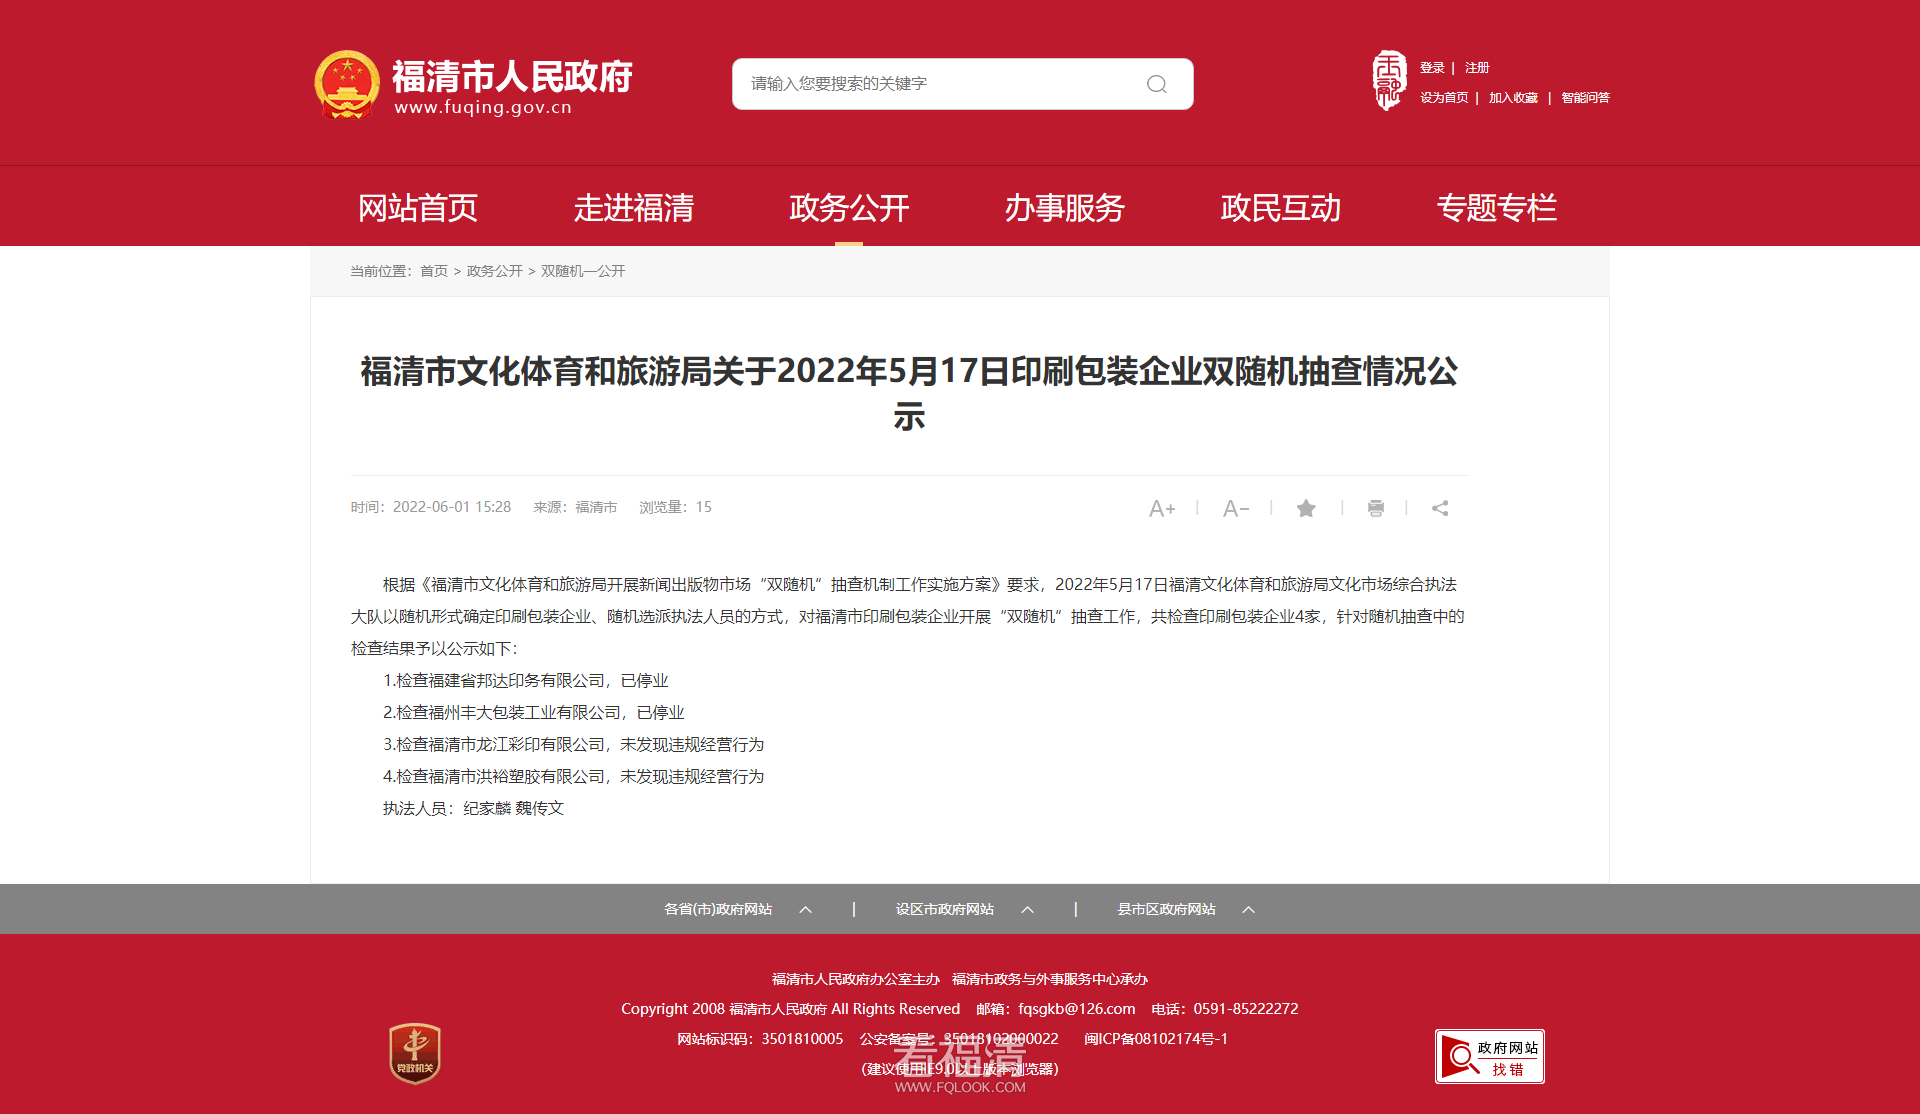Click the search magnifier icon
This screenshot has width=1920, height=1114.
(x=1156, y=84)
